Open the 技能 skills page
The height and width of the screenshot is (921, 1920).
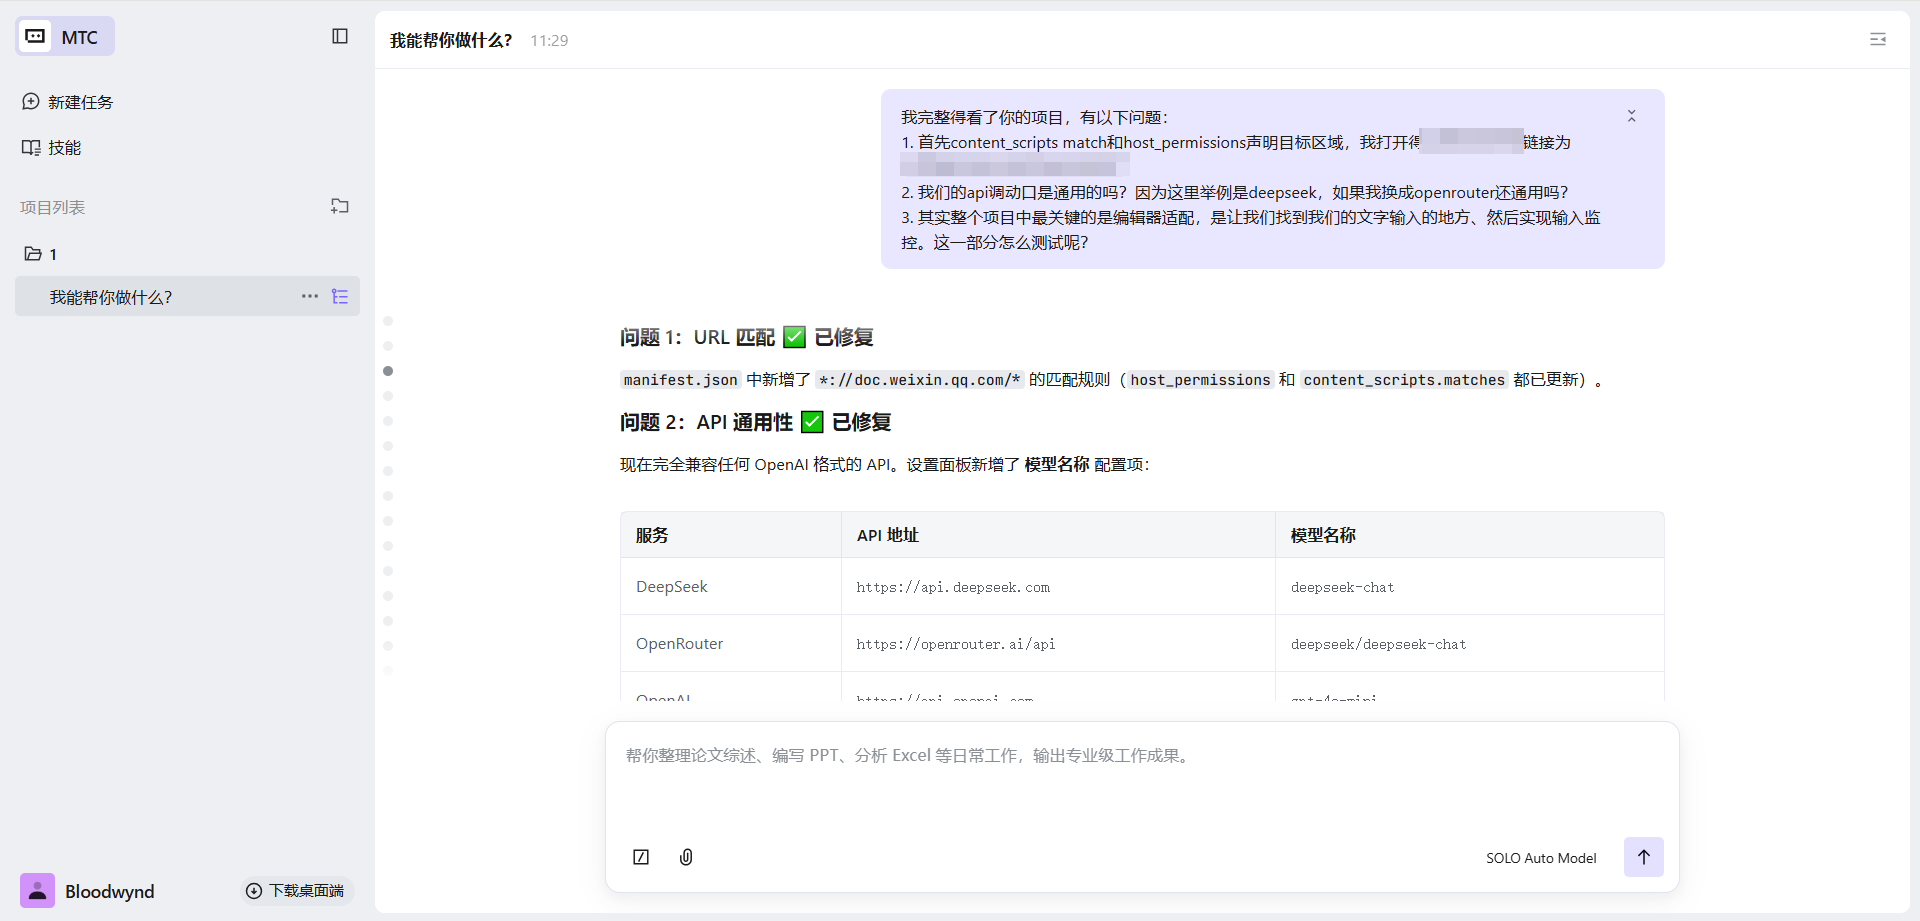[52, 148]
